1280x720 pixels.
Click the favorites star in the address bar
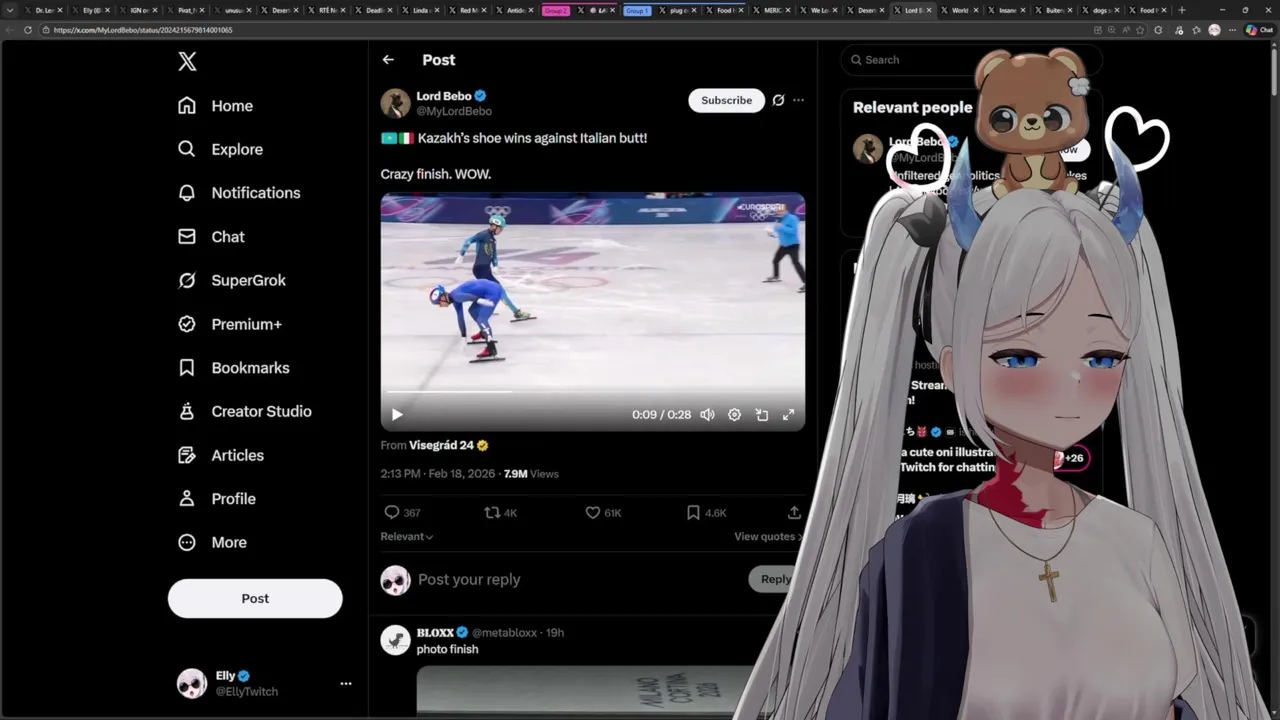tap(1141, 30)
